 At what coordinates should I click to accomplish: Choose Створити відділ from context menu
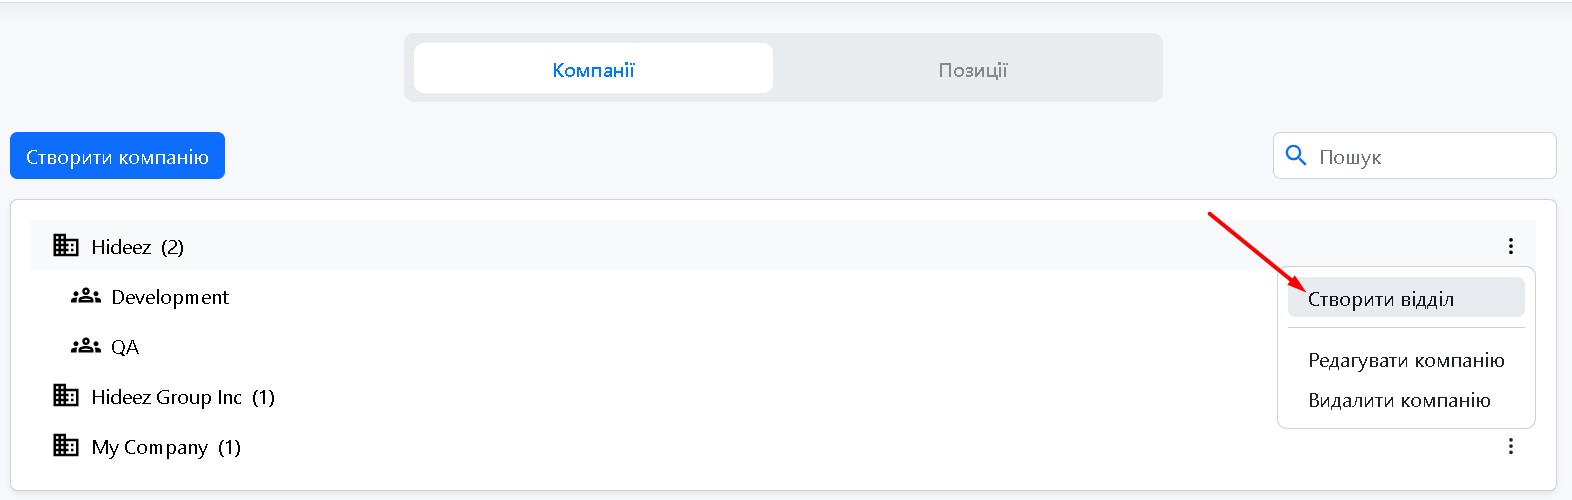coord(1381,299)
